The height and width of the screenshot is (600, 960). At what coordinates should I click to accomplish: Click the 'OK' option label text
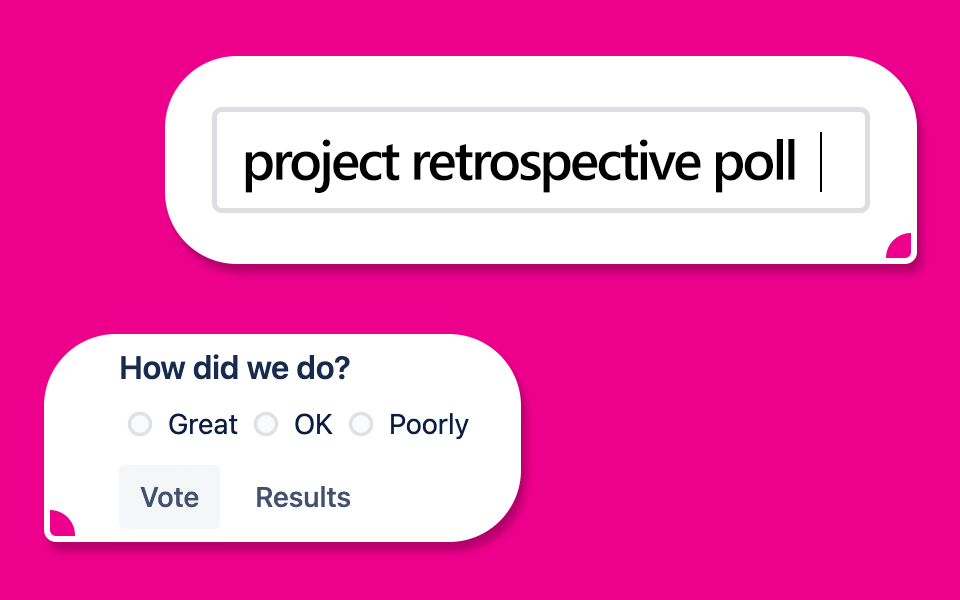[x=313, y=425]
